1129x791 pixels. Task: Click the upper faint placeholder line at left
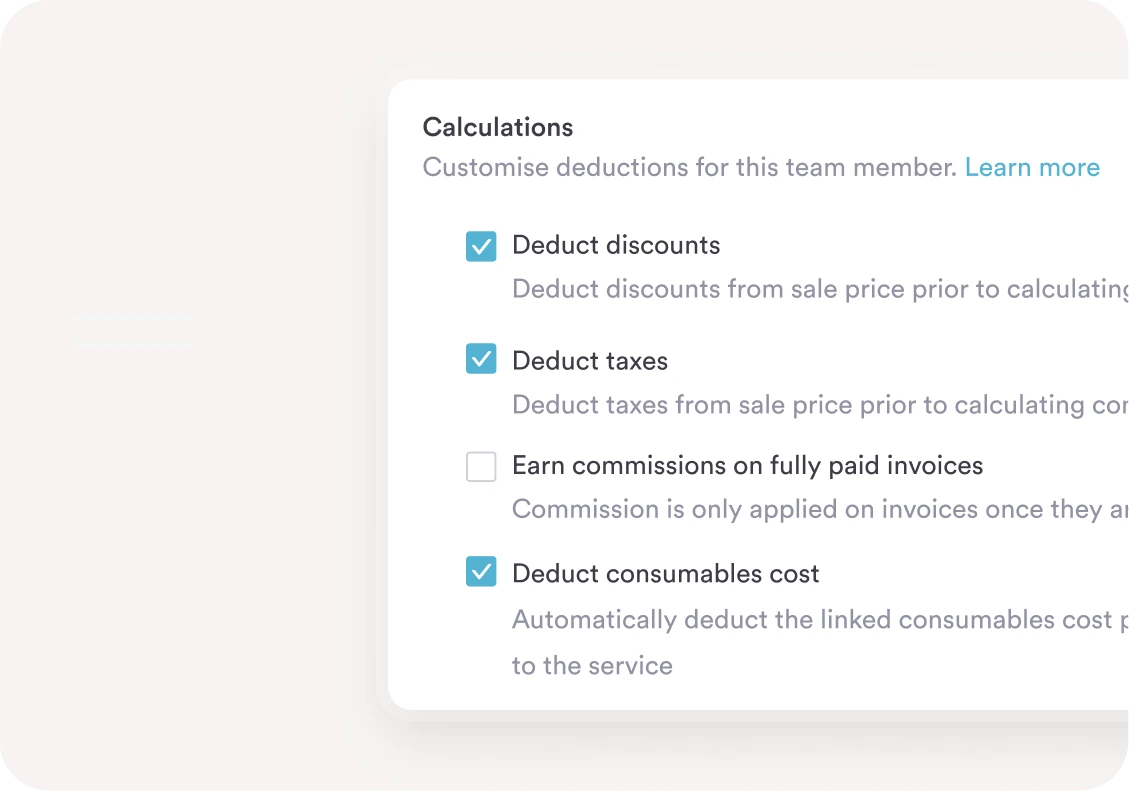[x=131, y=318]
